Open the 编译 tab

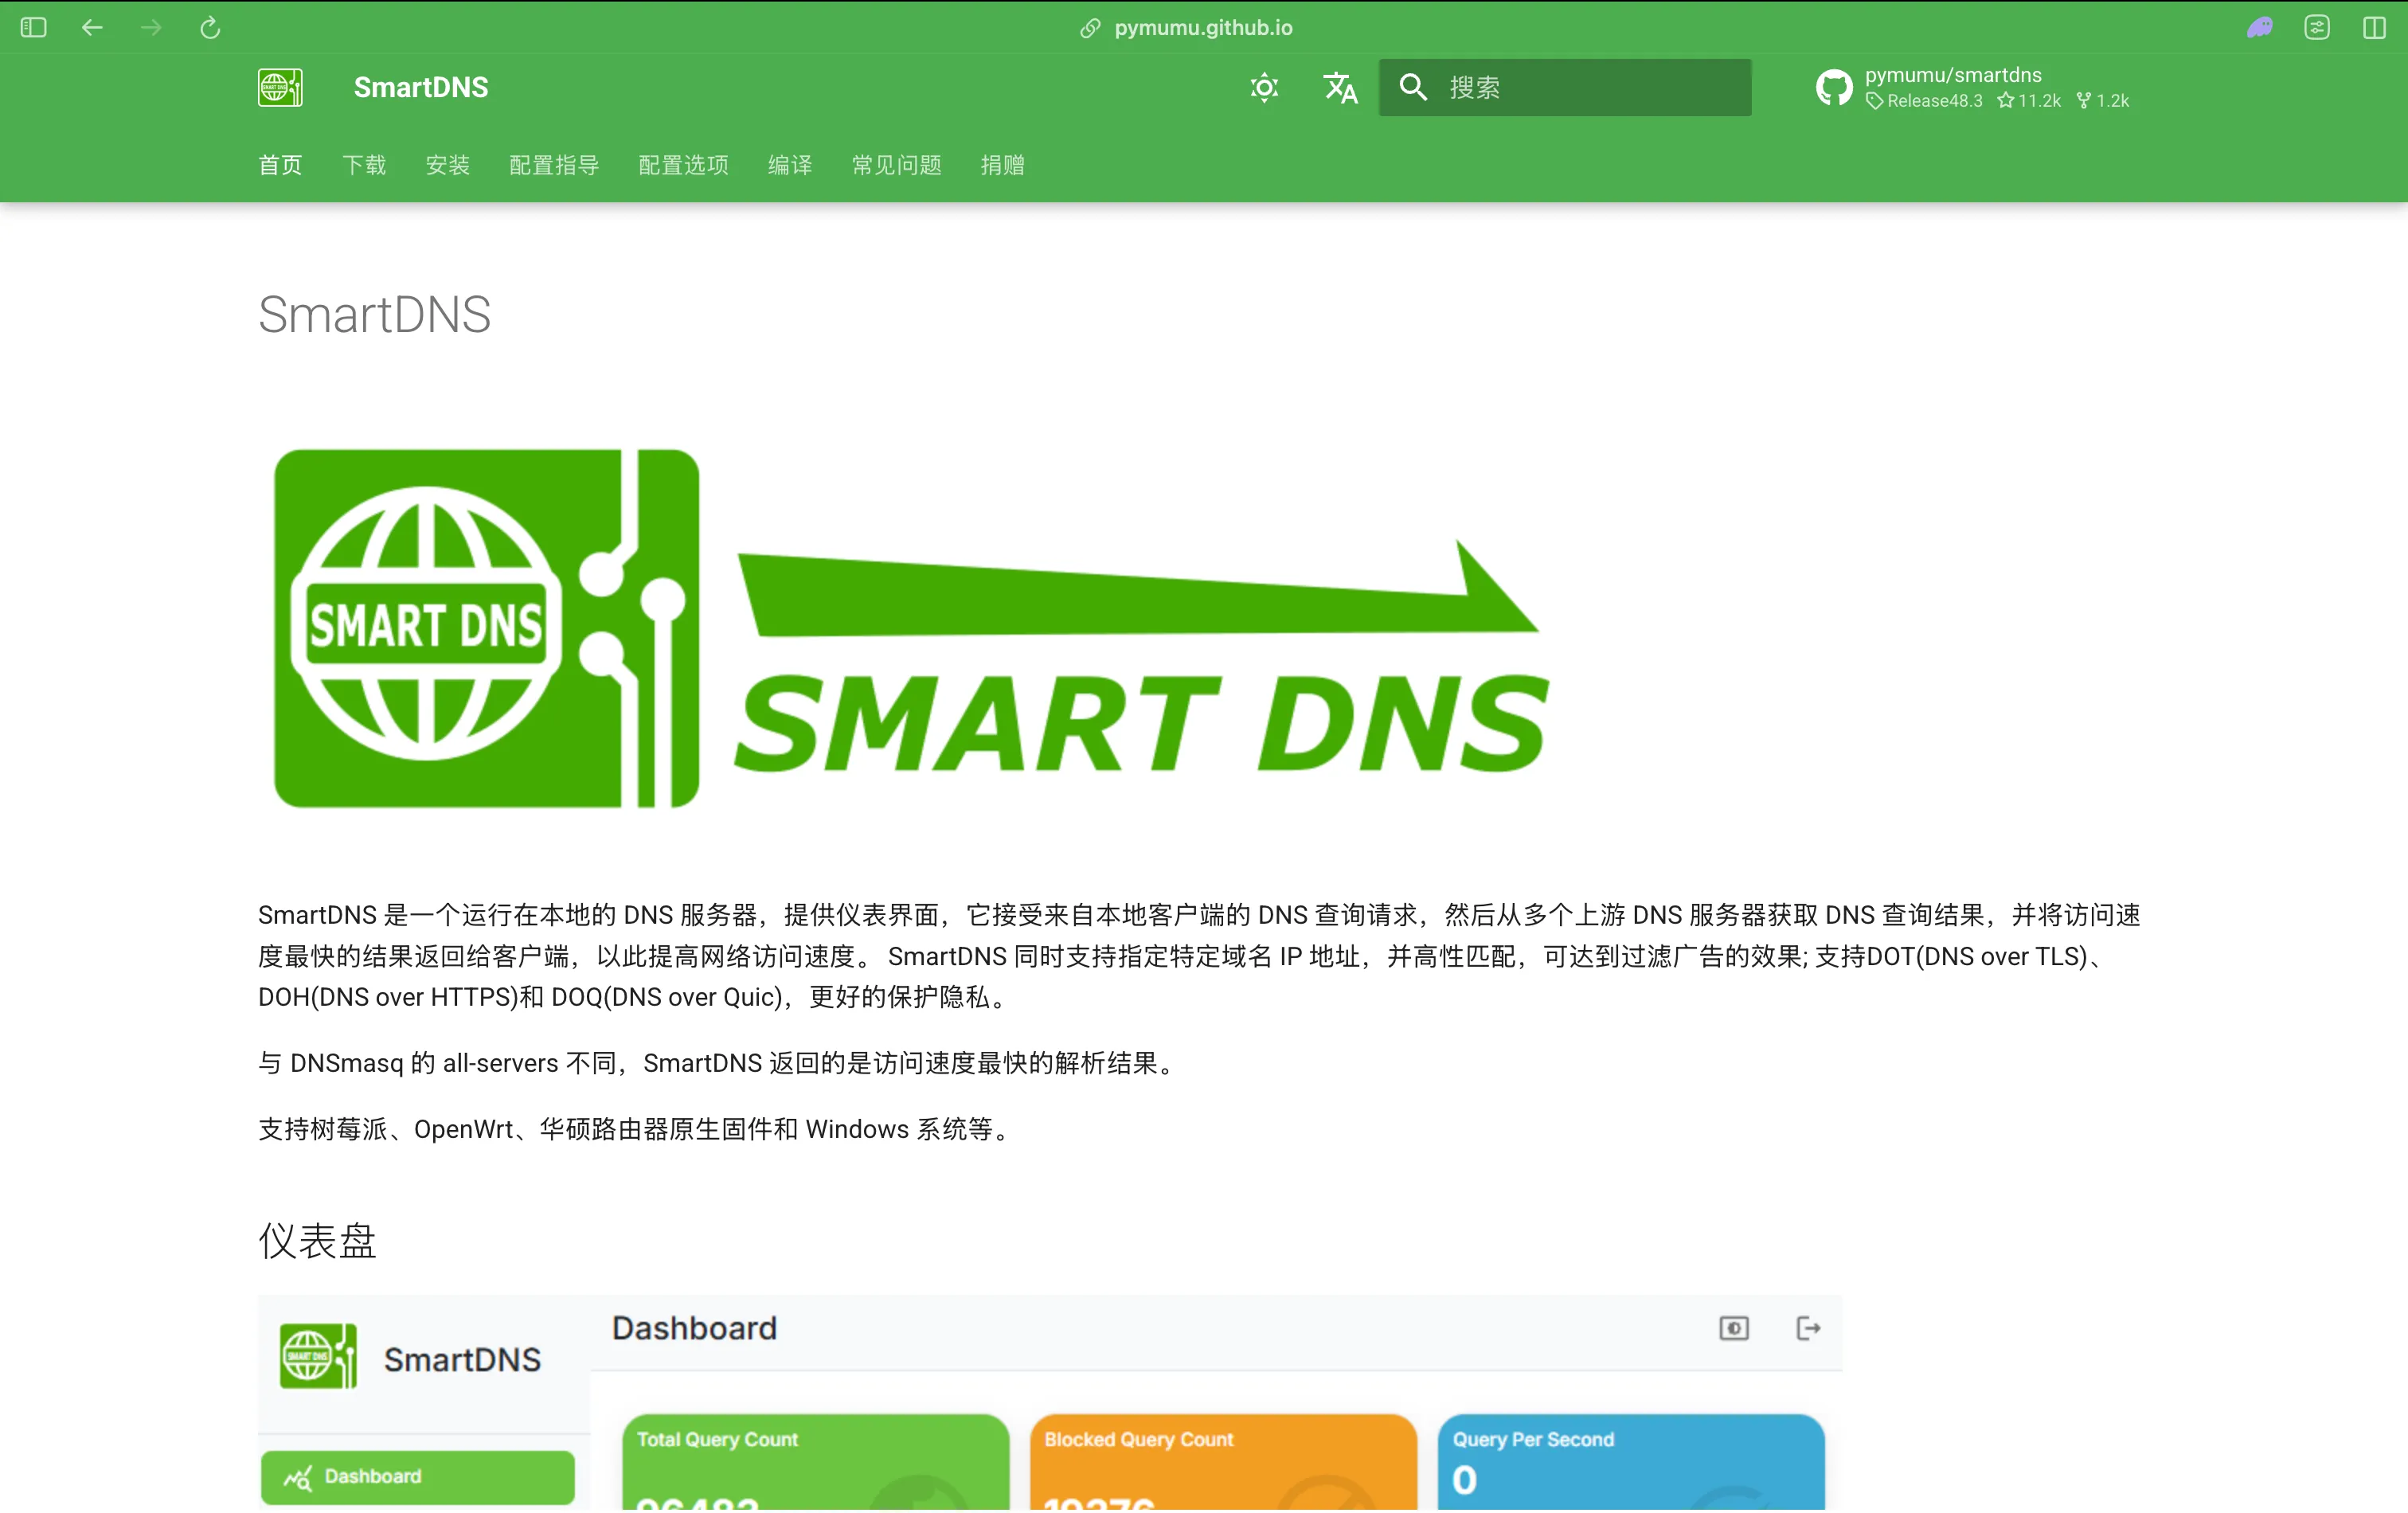[x=790, y=165]
